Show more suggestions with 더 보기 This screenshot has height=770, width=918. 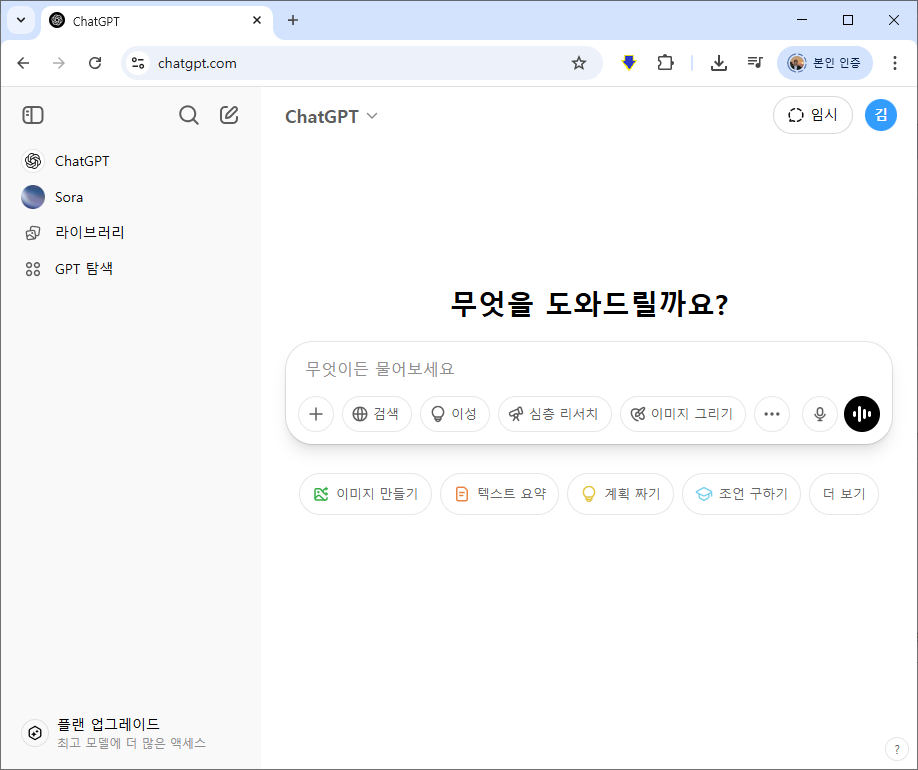tap(844, 494)
